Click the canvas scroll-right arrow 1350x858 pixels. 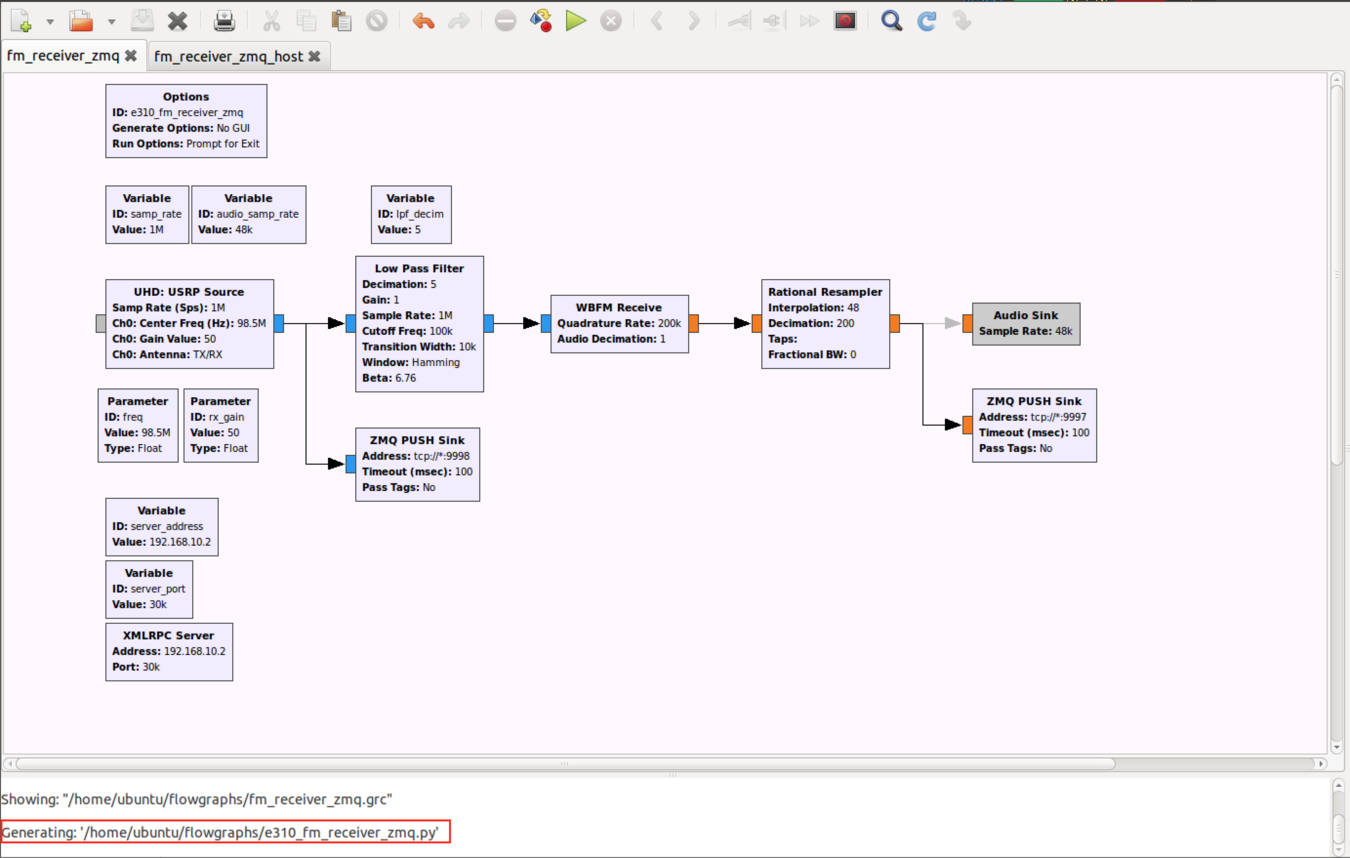coord(1321,763)
